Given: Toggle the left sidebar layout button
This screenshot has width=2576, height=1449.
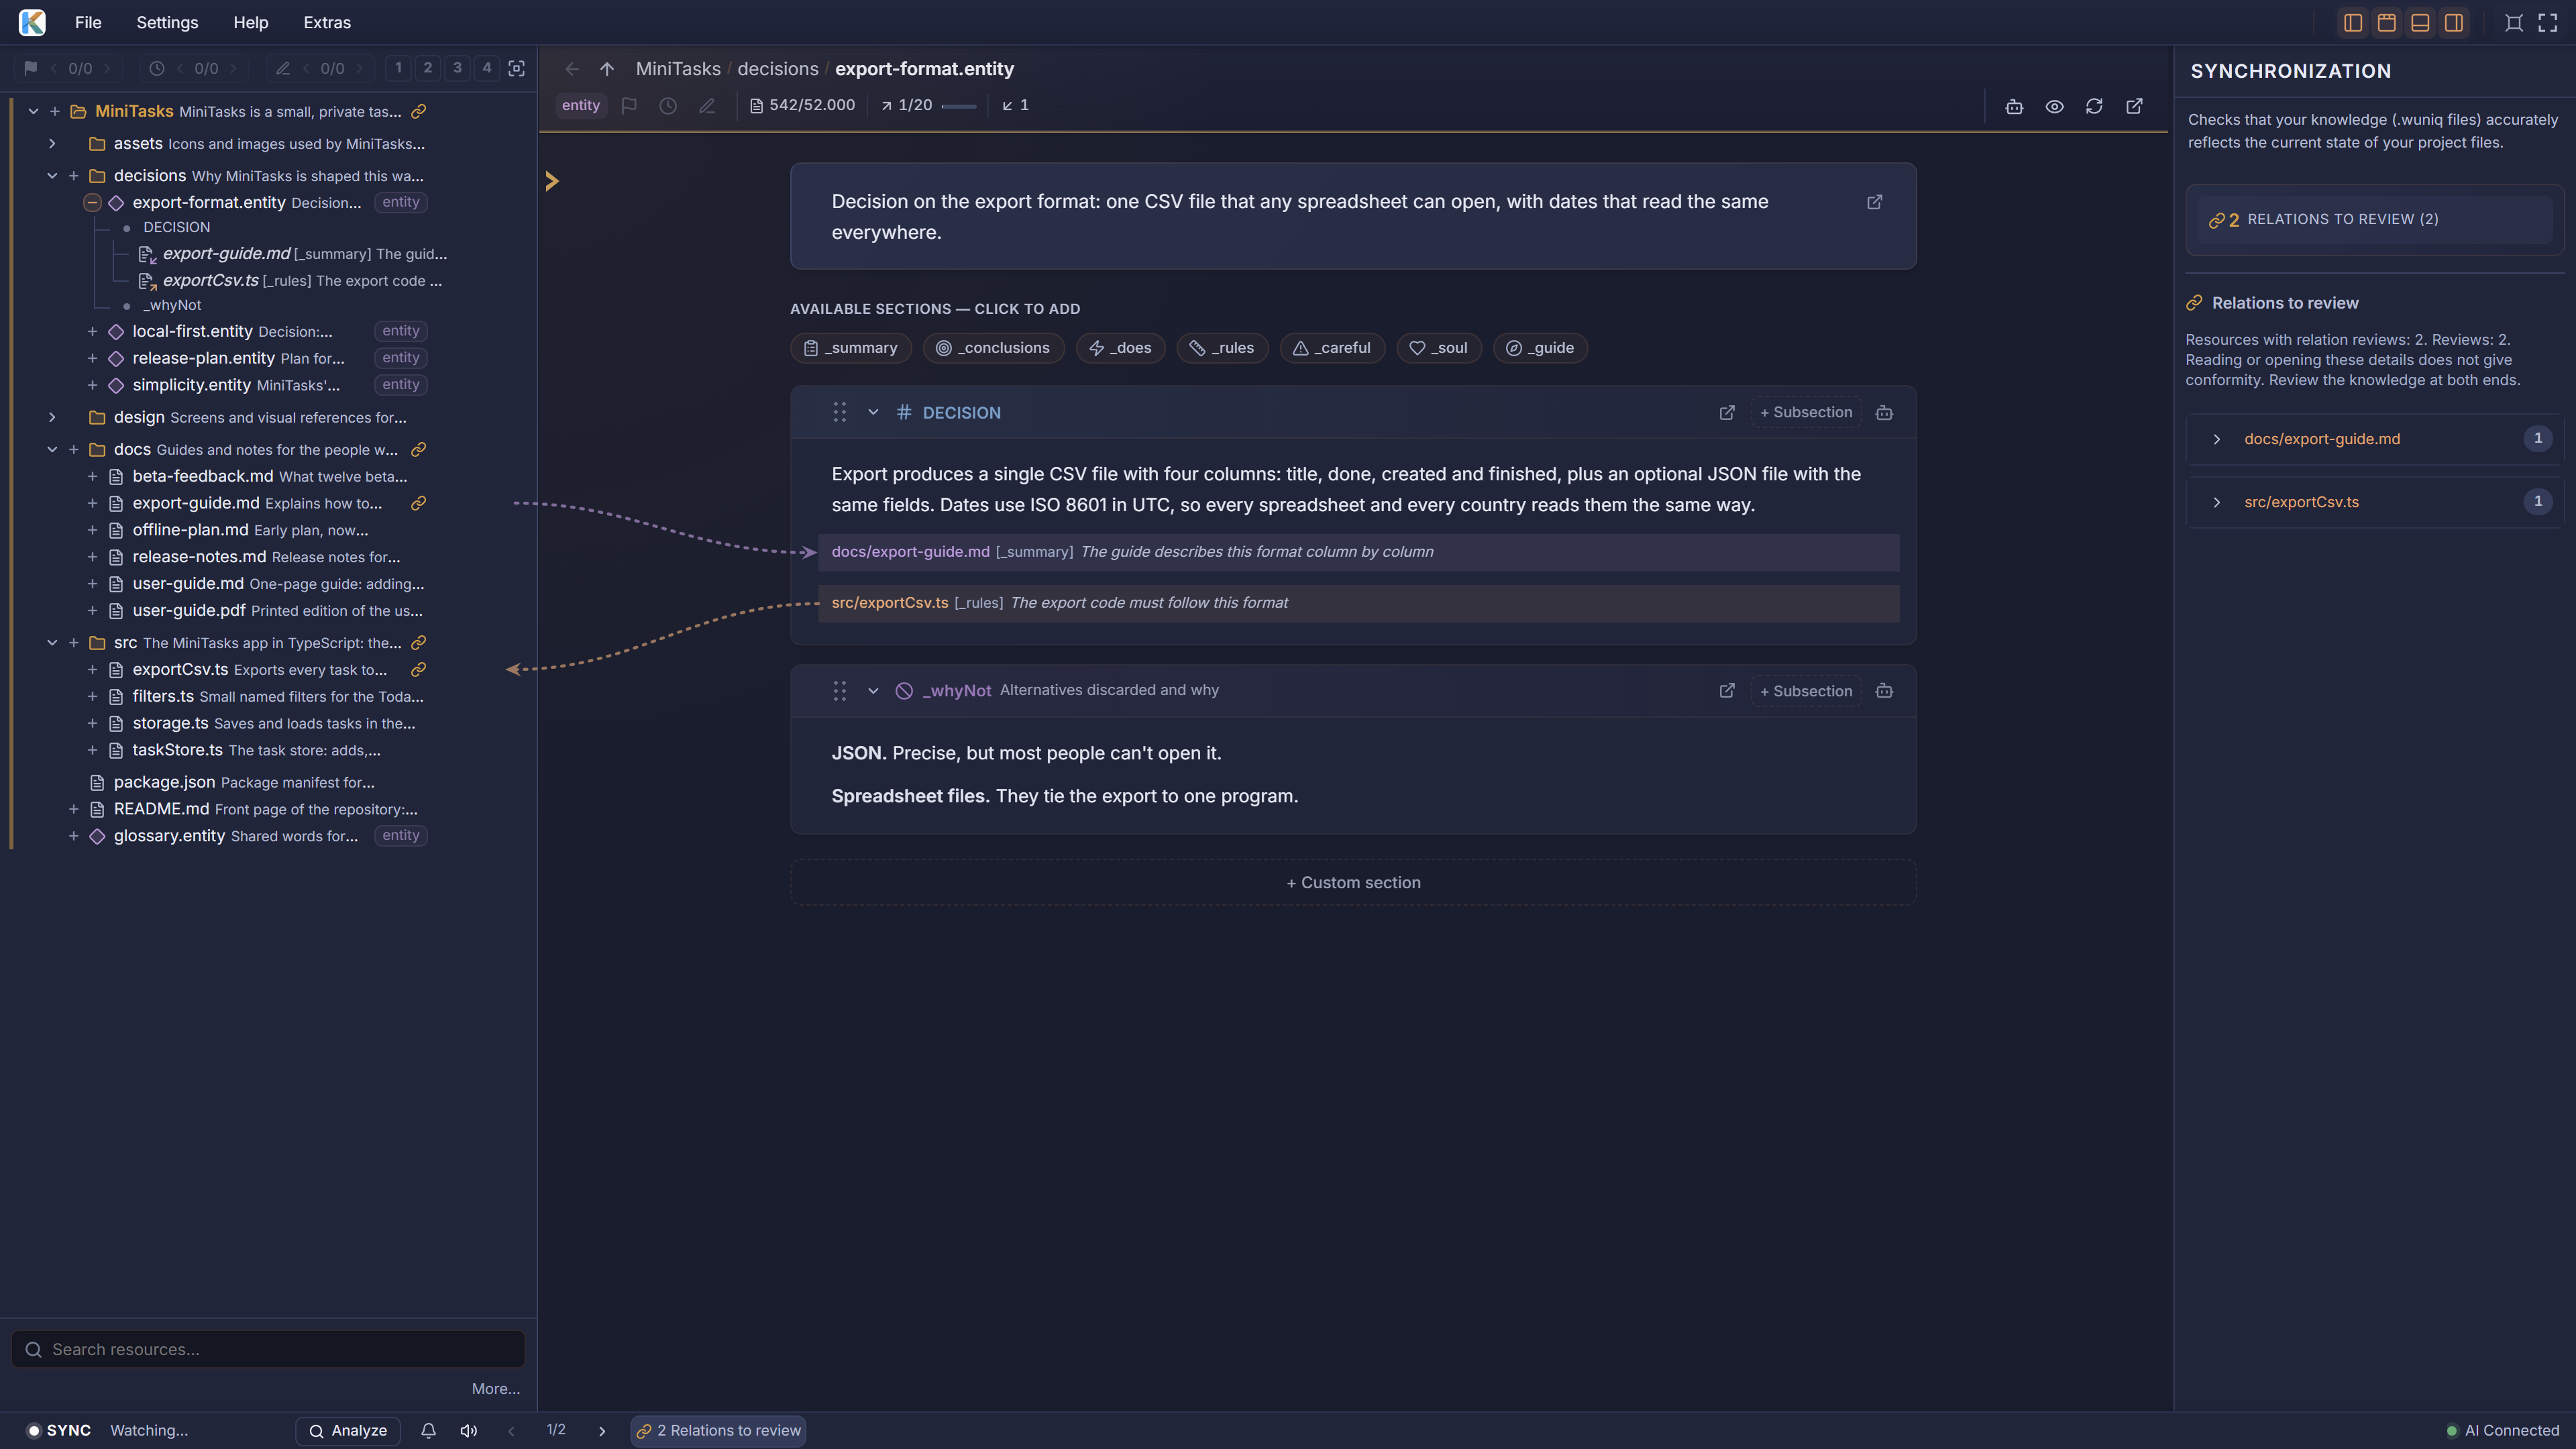Looking at the screenshot, I should click(2353, 22).
